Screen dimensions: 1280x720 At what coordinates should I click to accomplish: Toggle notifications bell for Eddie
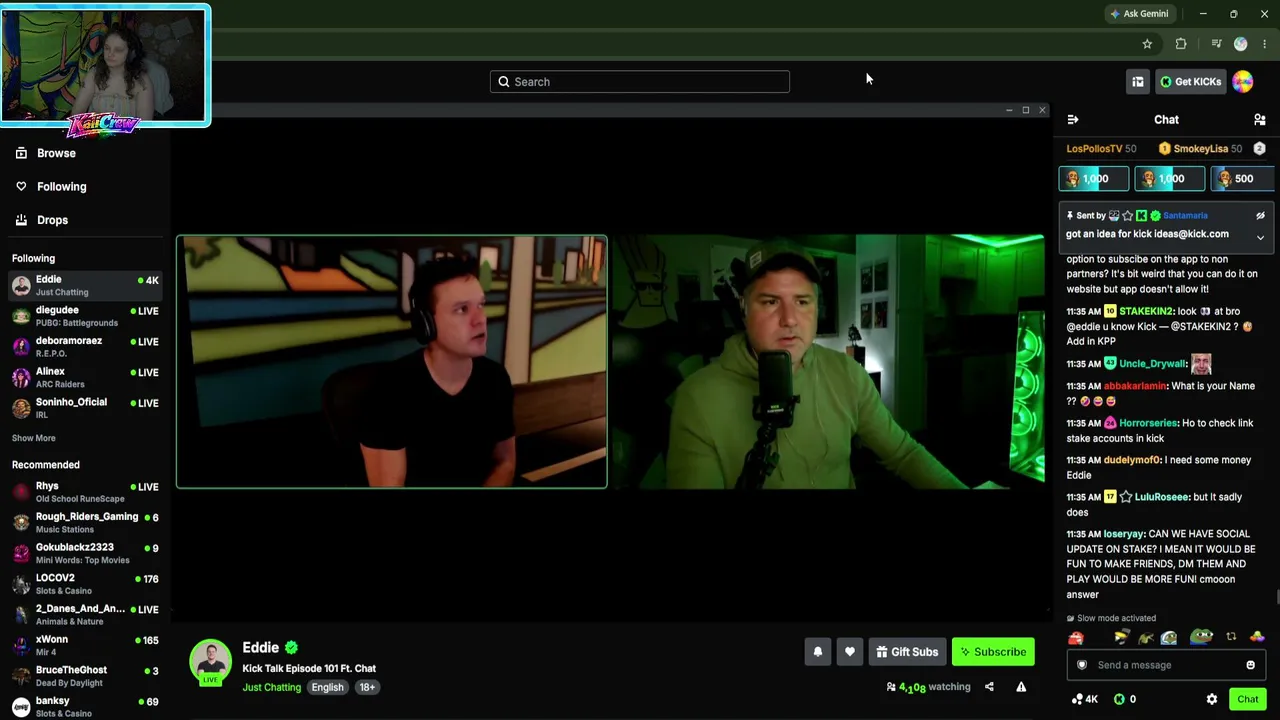(818, 652)
